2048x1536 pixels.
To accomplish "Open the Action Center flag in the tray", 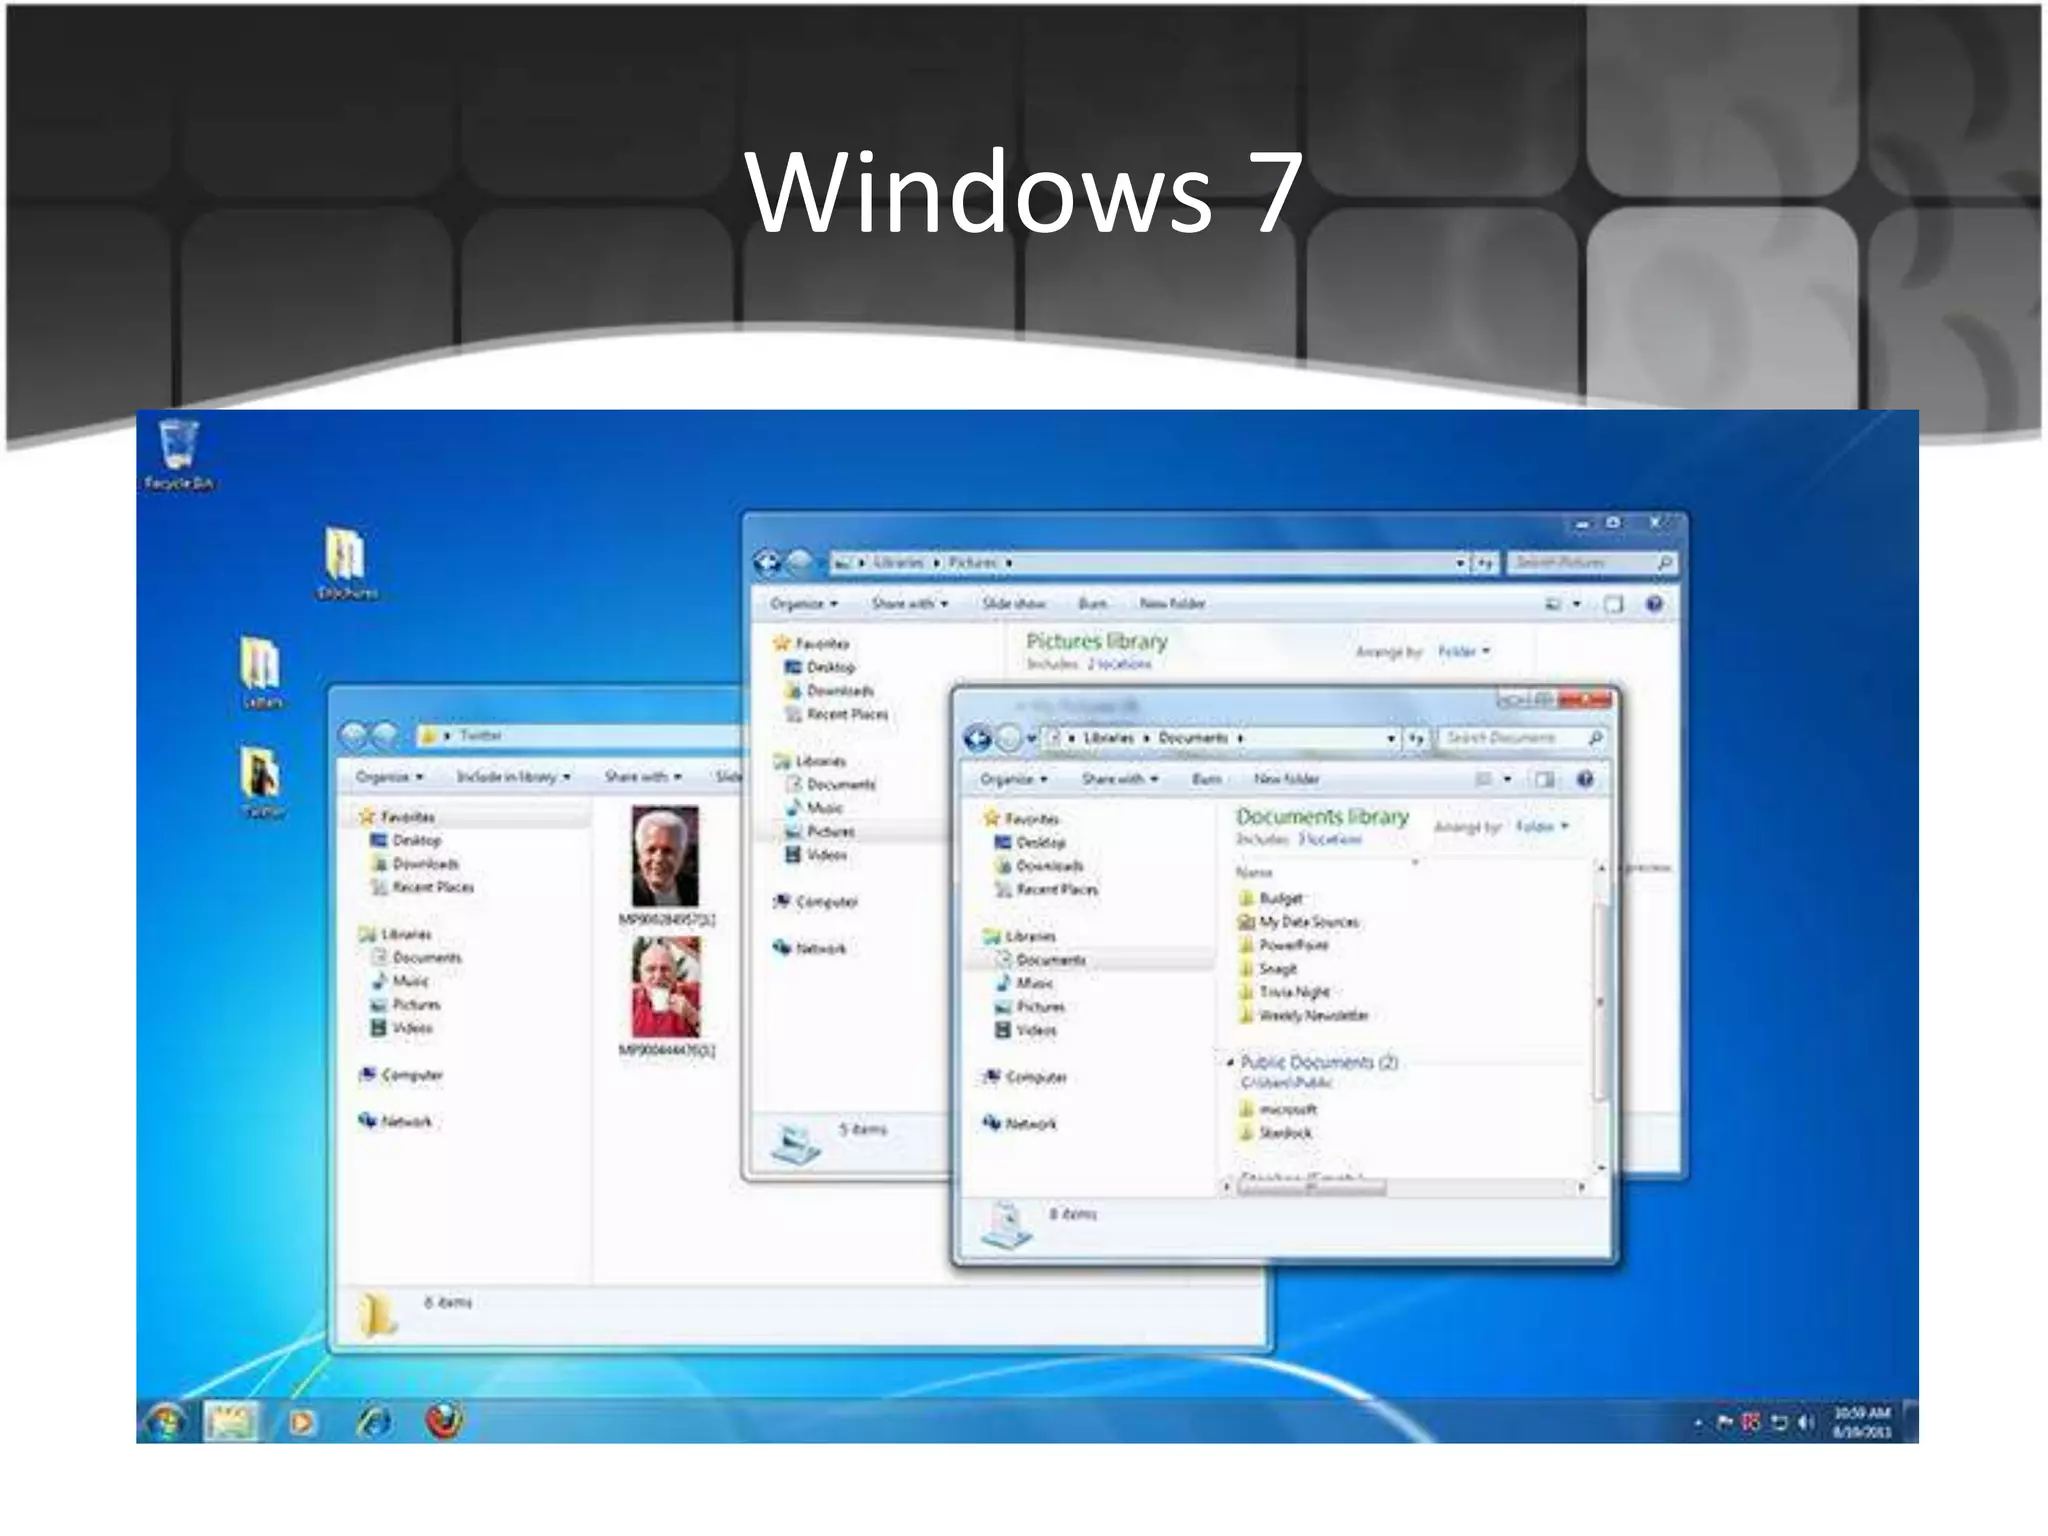I will (1725, 1422).
